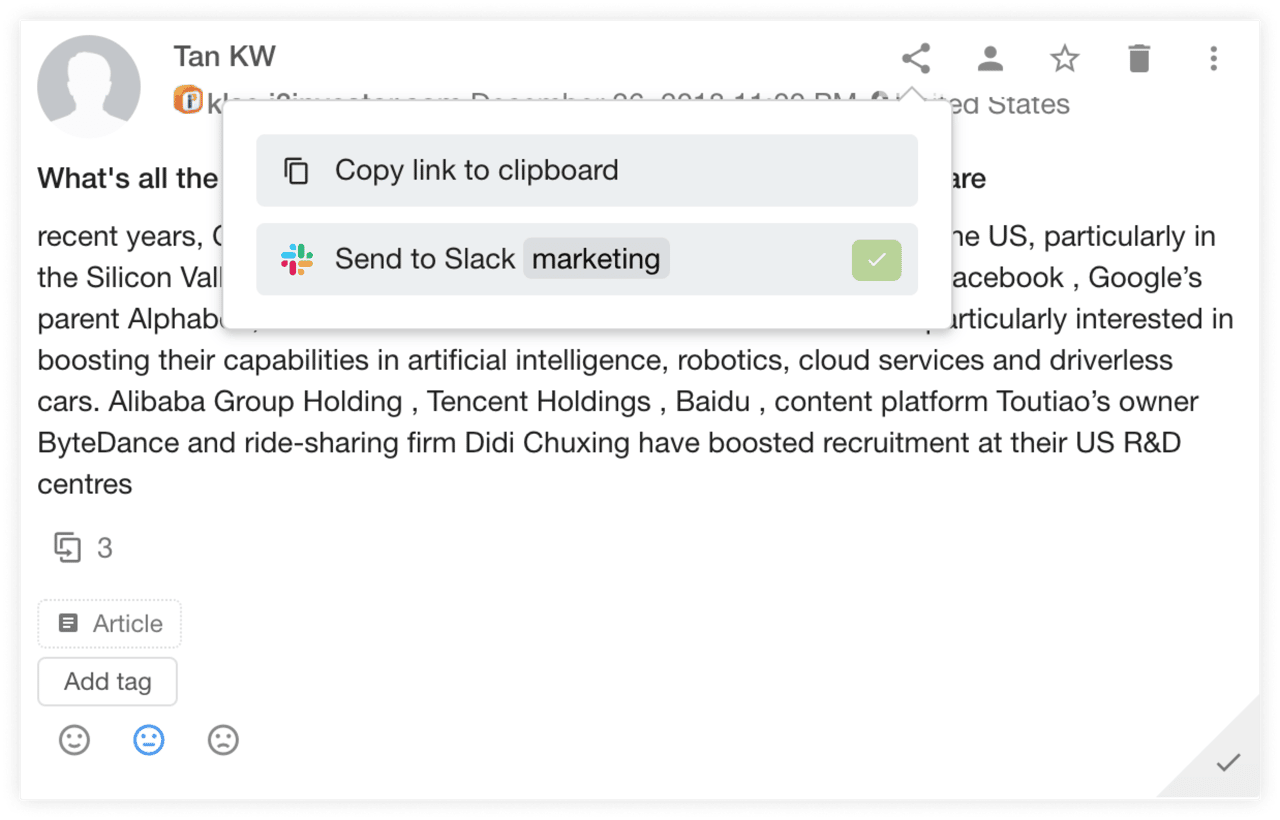Click the repost counter icon
Screen dimensions: 1280x820
click(x=68, y=547)
